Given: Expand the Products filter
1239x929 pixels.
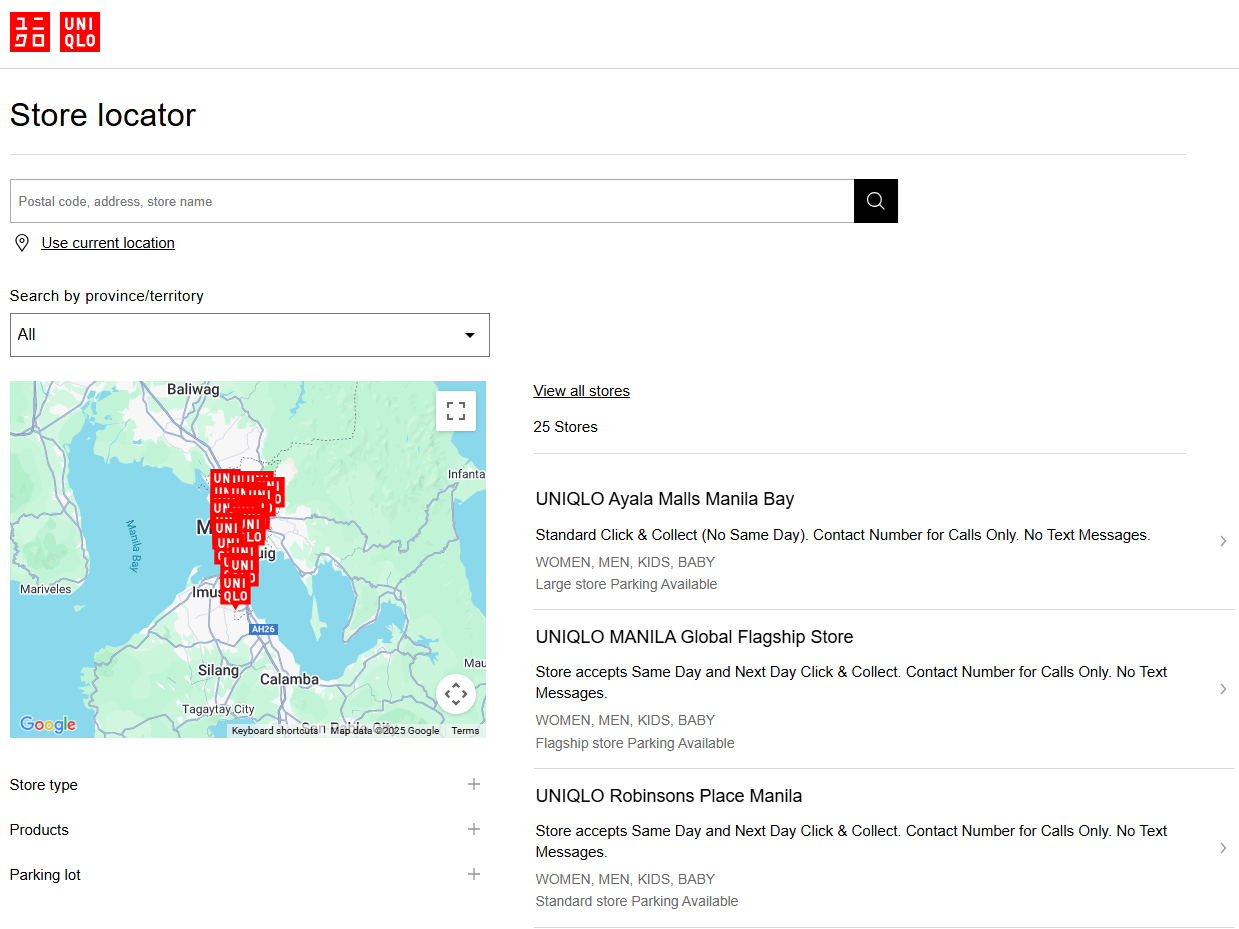Looking at the screenshot, I should tap(474, 830).
